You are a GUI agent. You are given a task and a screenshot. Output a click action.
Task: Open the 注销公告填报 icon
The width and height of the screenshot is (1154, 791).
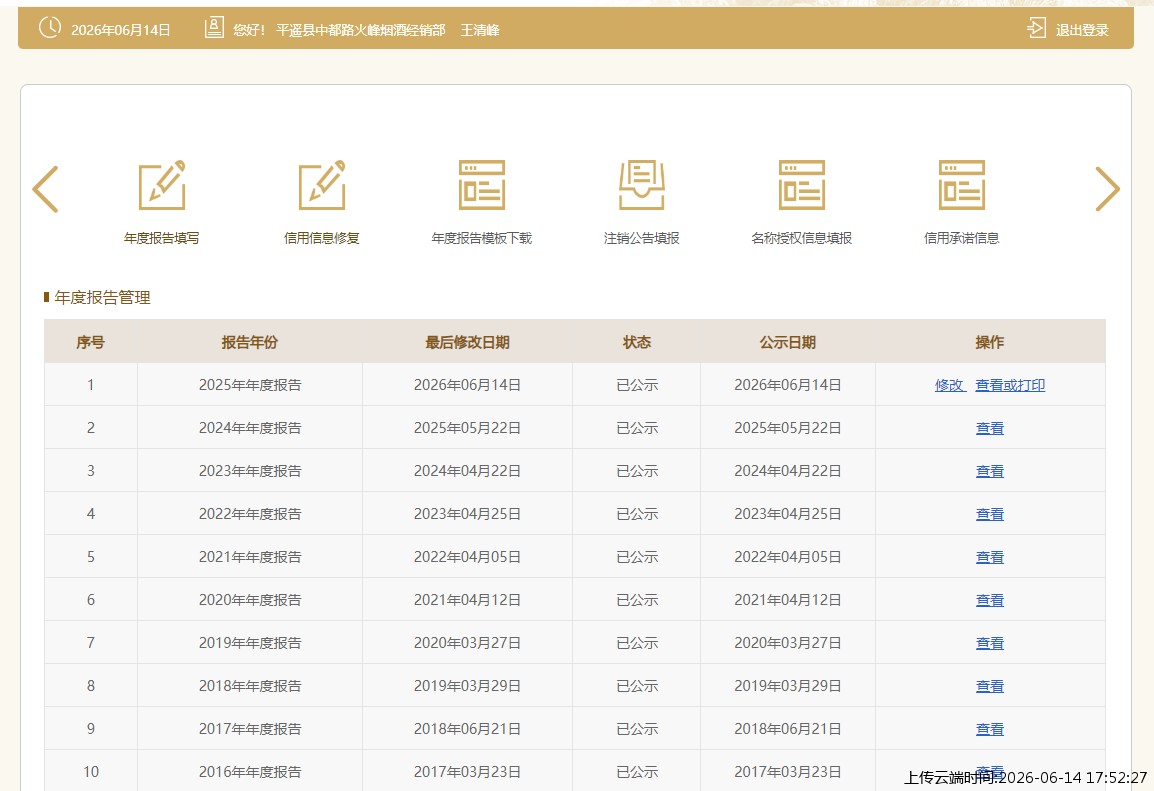[x=642, y=185]
